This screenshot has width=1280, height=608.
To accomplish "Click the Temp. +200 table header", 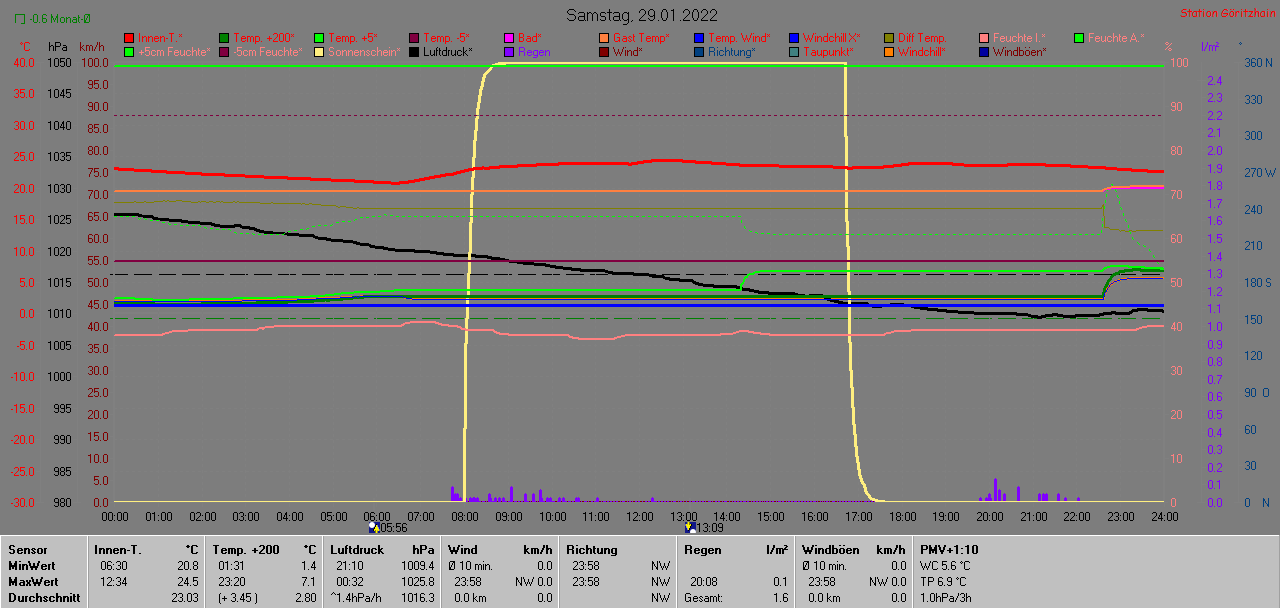I will [x=246, y=549].
